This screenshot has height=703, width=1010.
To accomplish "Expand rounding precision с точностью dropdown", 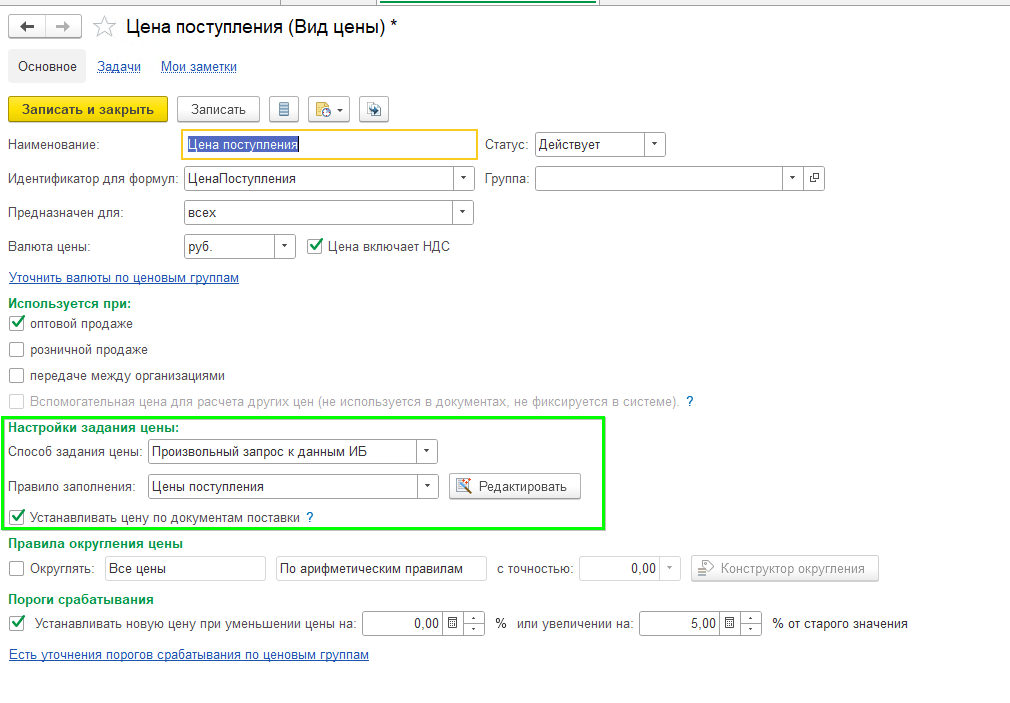I will [x=670, y=568].
